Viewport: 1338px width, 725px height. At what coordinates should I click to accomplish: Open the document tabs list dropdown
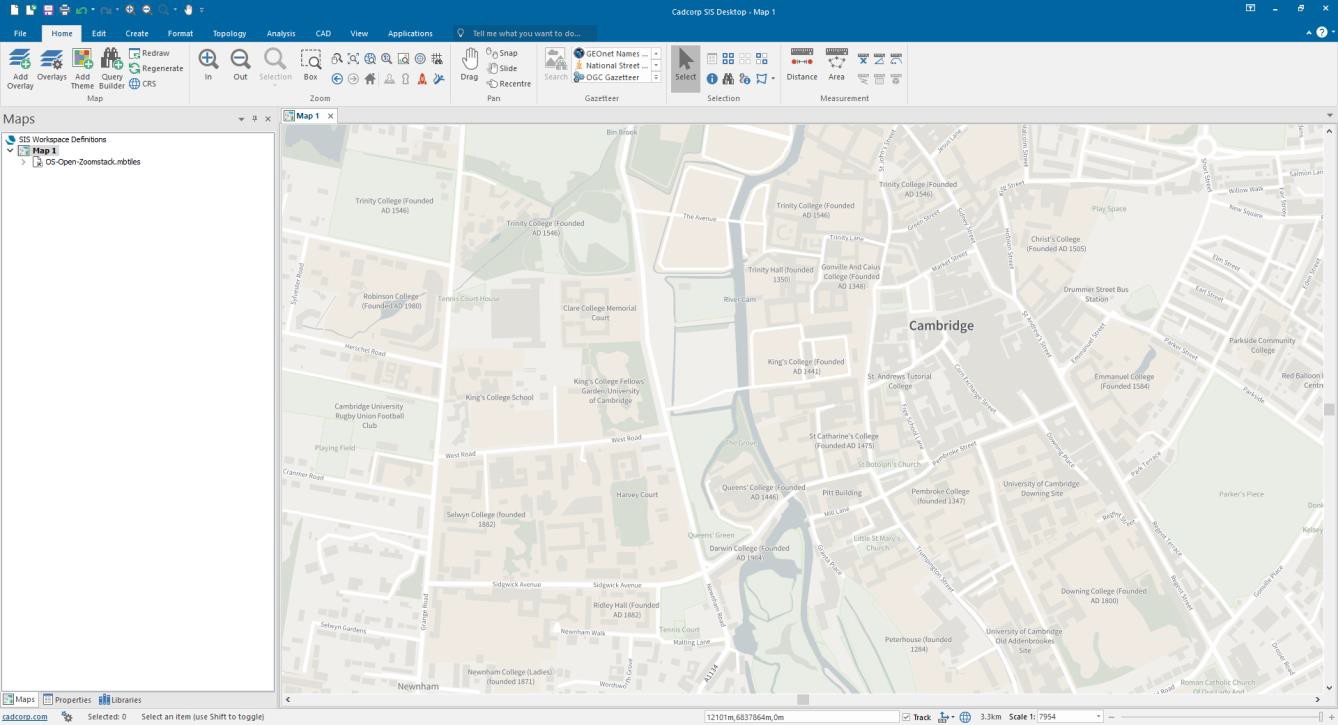(1329, 116)
